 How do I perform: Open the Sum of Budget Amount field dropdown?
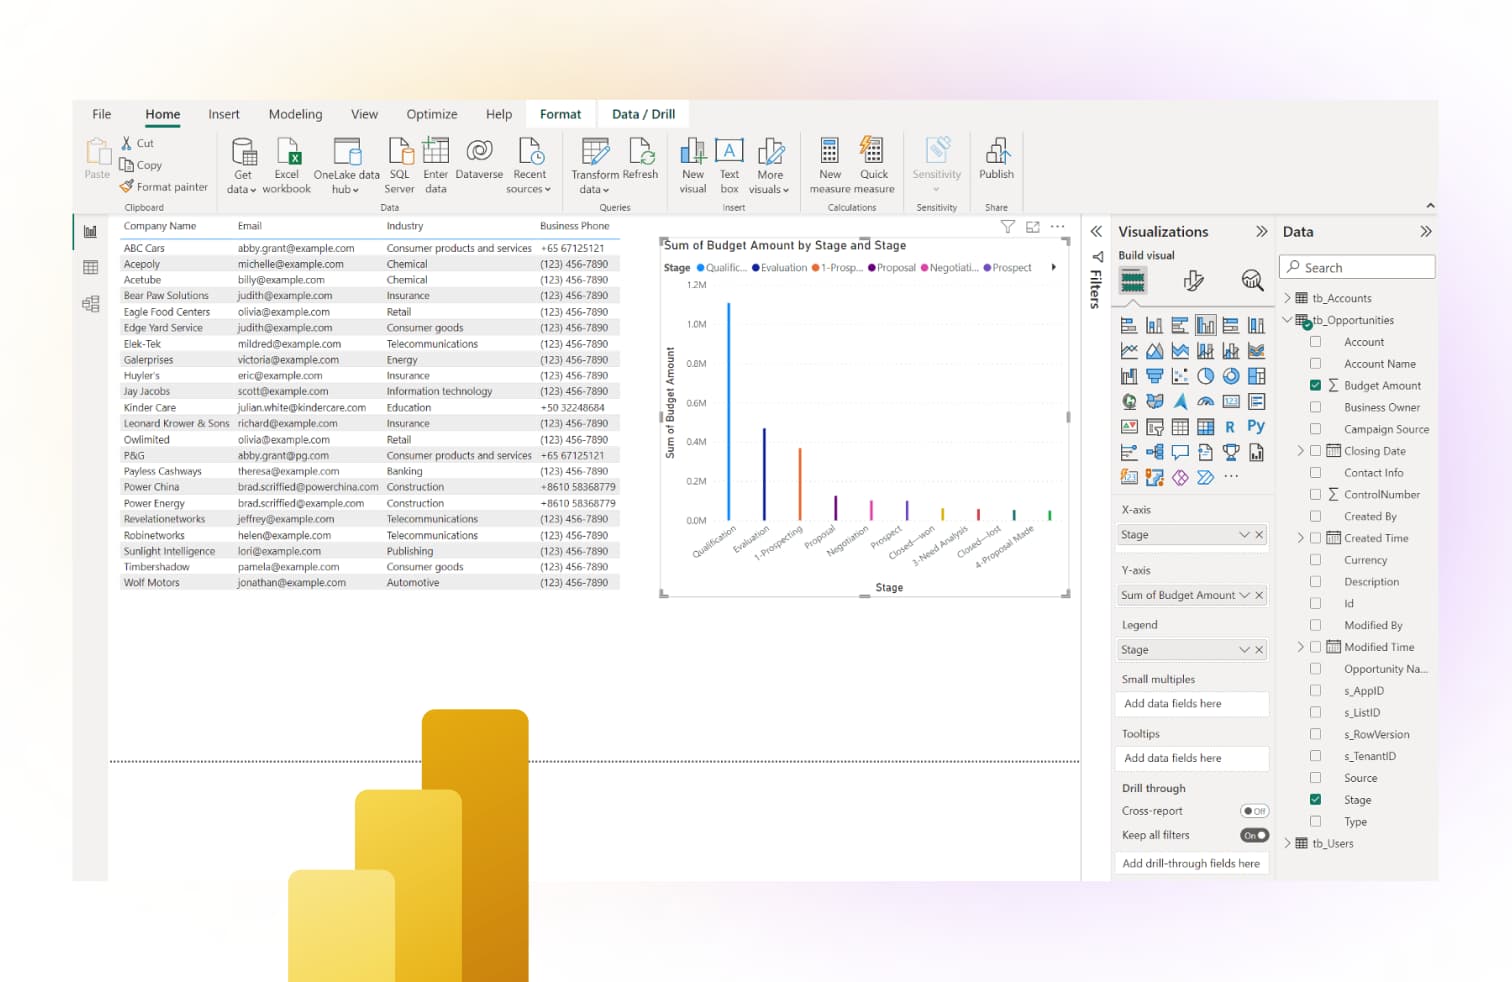coord(1244,595)
